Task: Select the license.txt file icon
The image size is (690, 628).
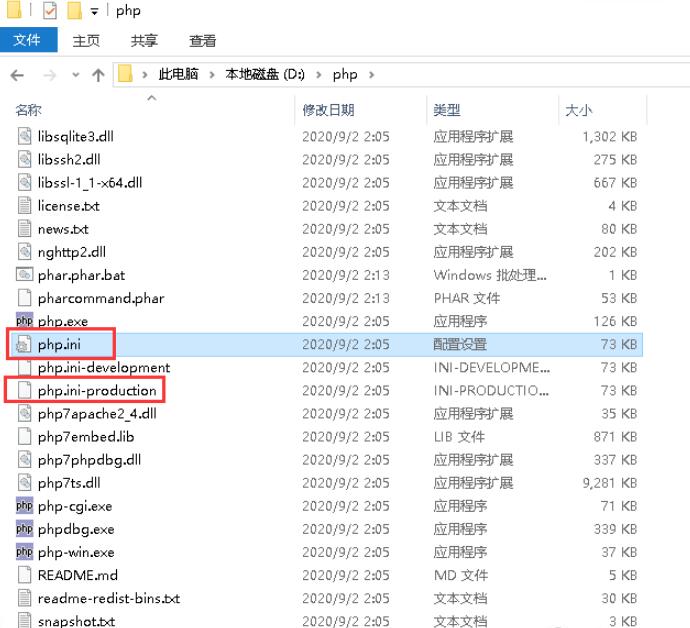Action: [24, 206]
